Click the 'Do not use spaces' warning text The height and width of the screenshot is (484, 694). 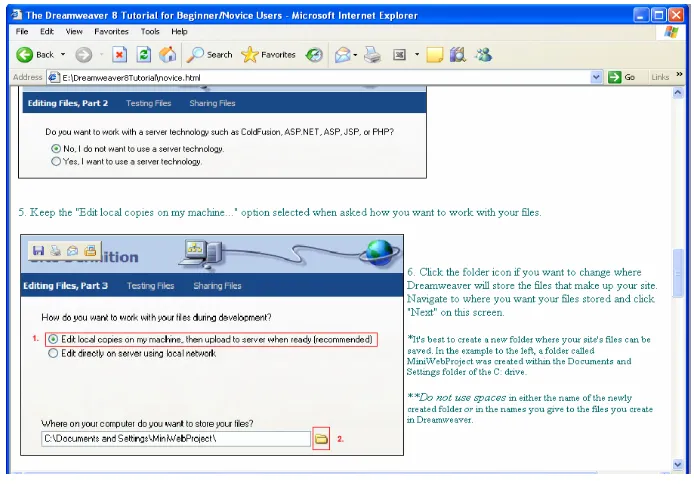[462, 397]
